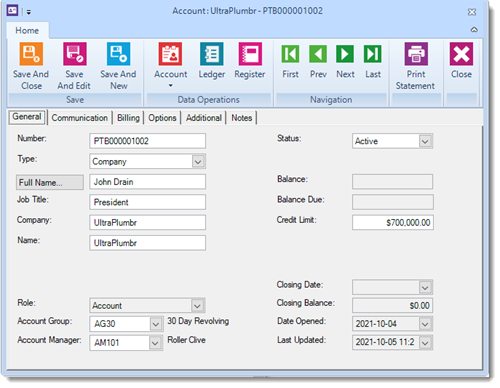Switch to the Communication tab

tap(79, 118)
